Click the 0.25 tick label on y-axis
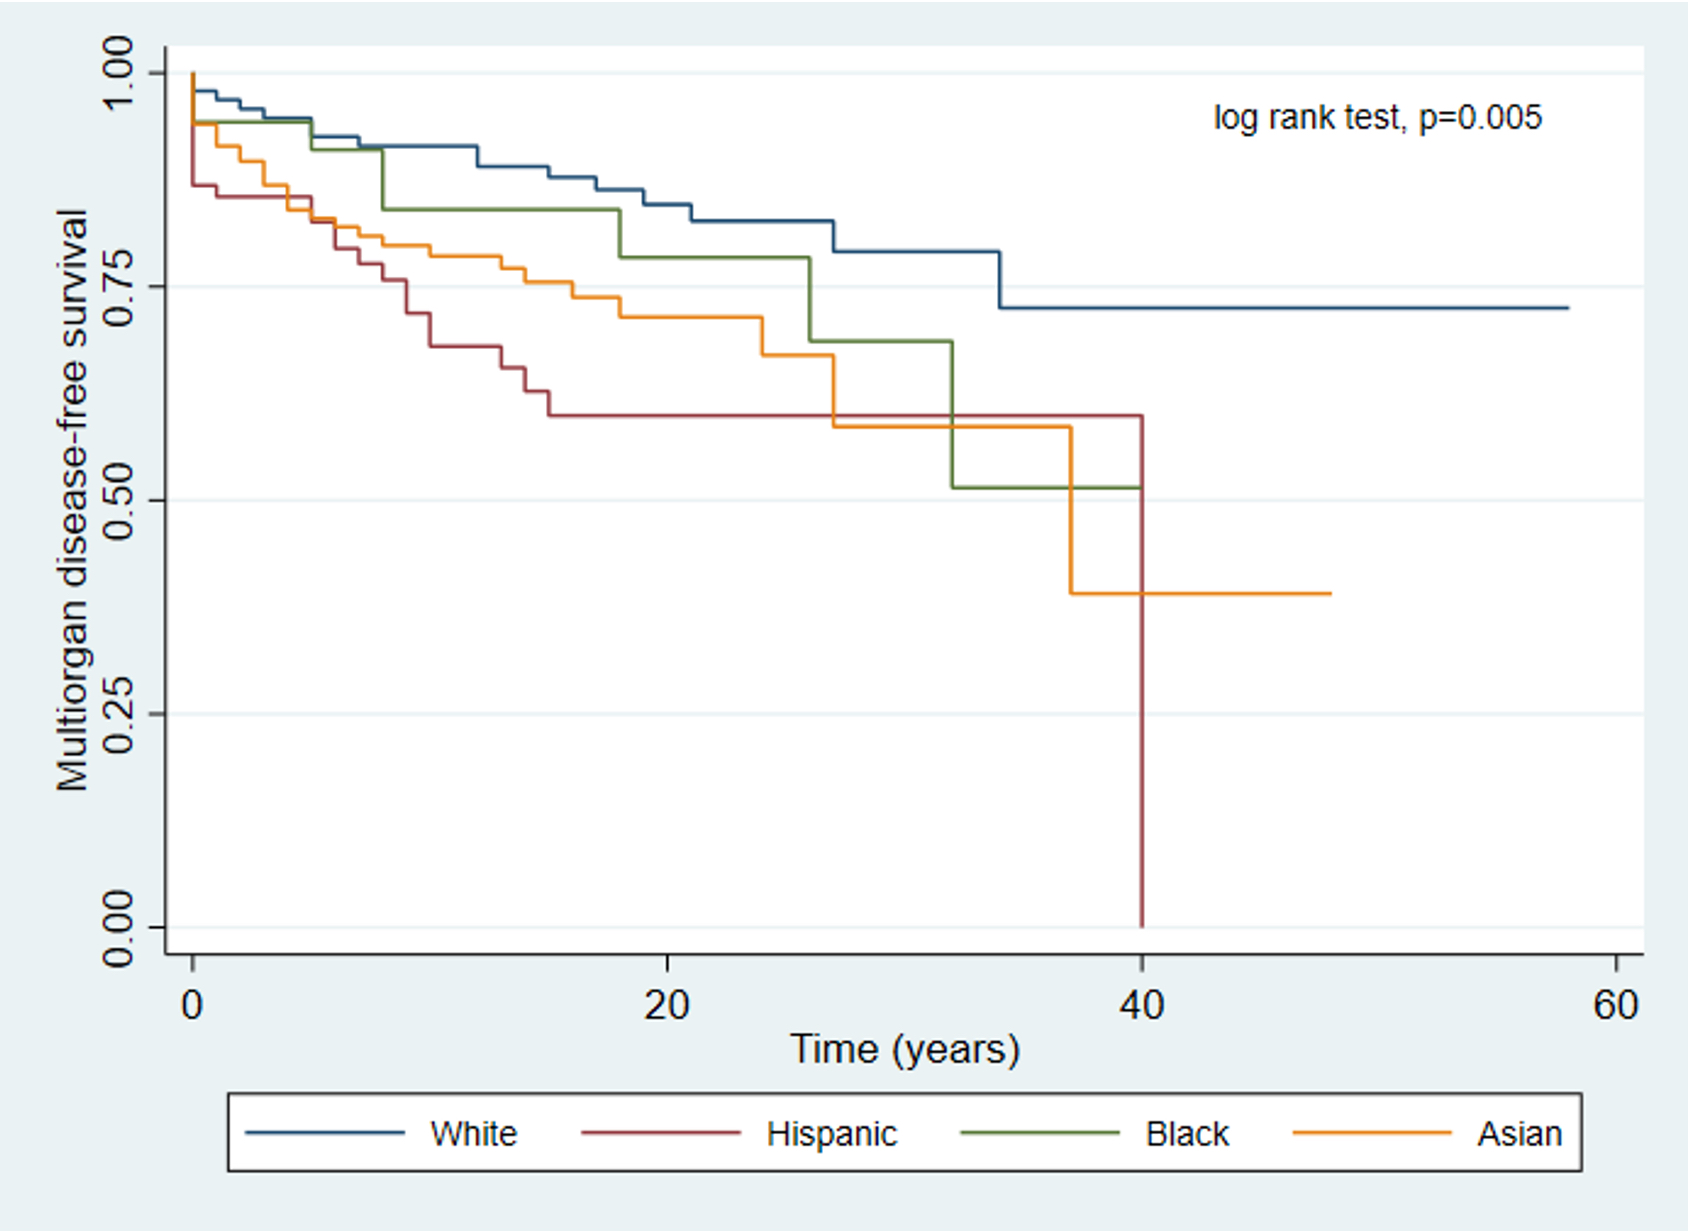This screenshot has width=1688, height=1232. 119,714
